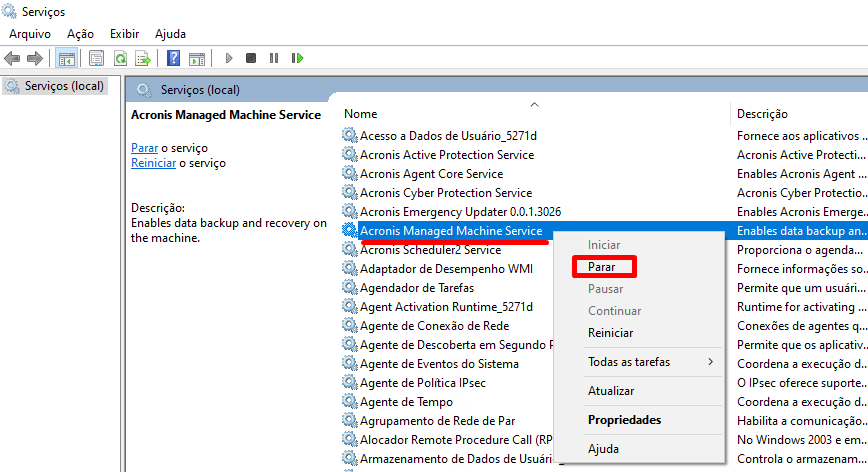Open the Ação menu
The width and height of the screenshot is (868, 472).
(80, 34)
